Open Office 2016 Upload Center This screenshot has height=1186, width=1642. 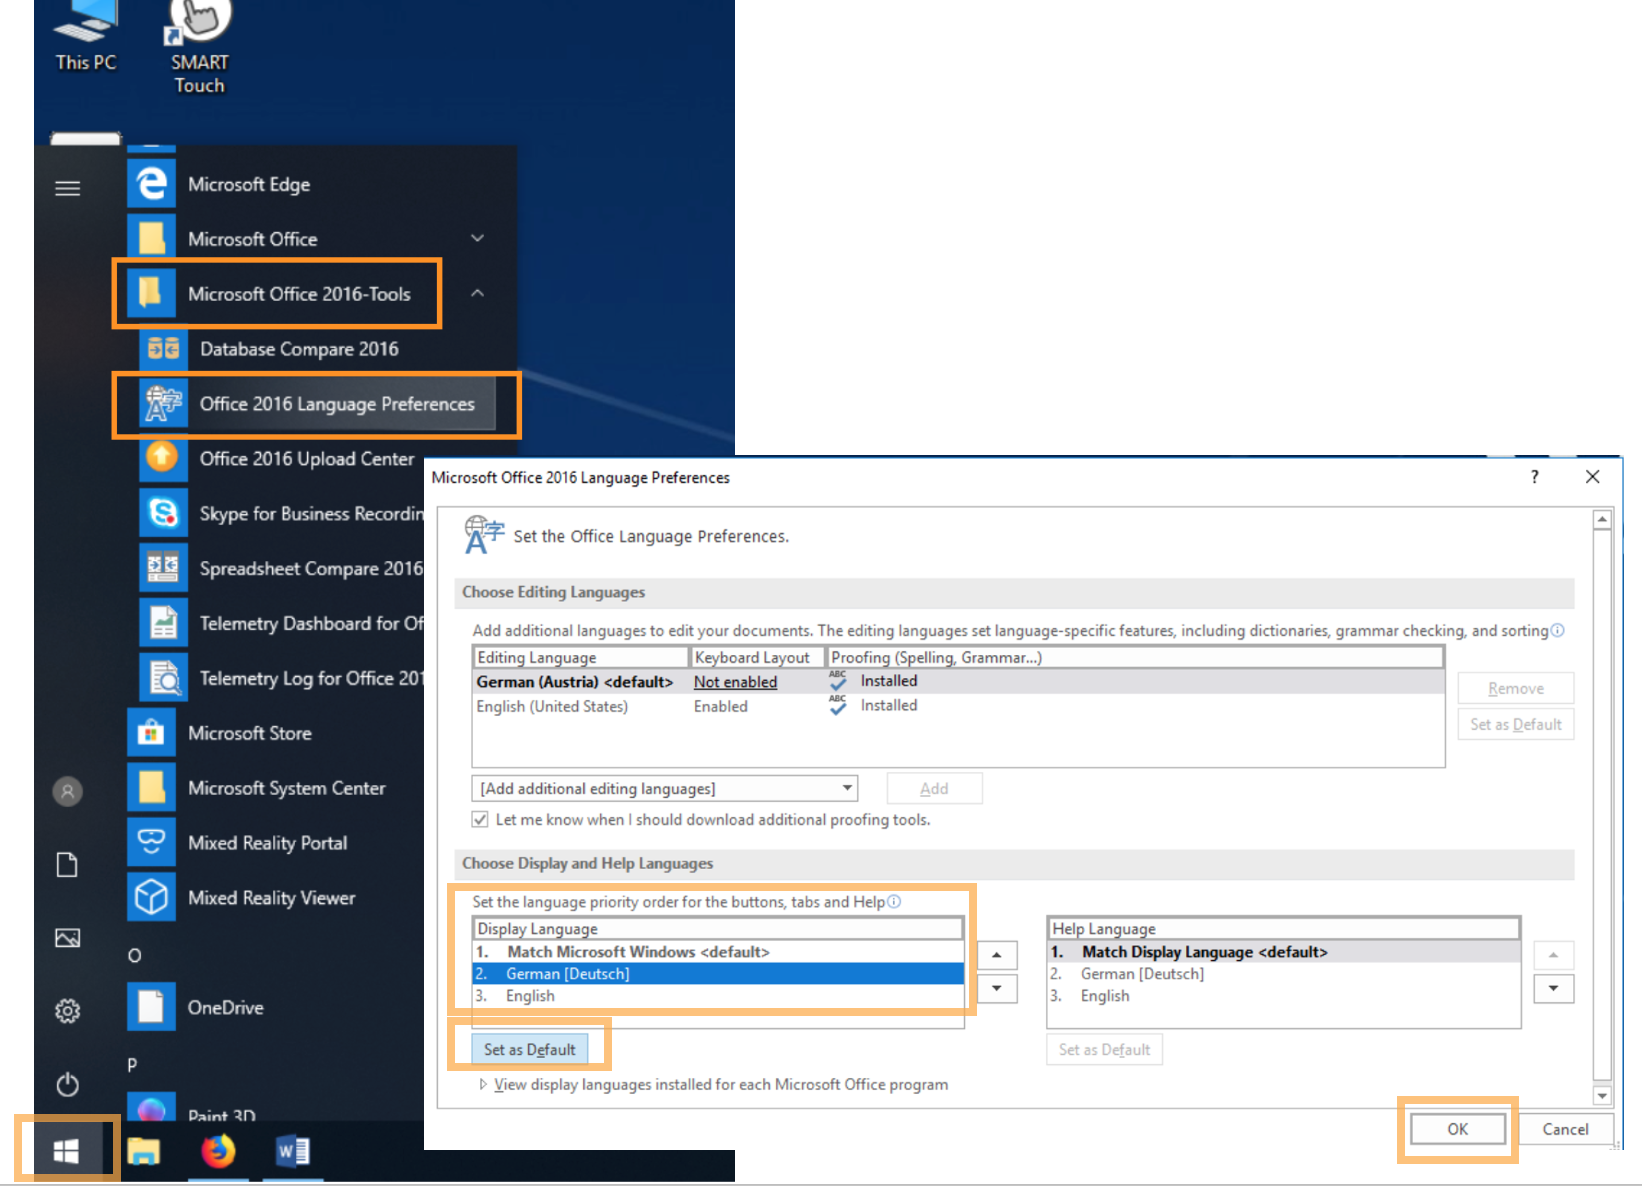(280, 459)
